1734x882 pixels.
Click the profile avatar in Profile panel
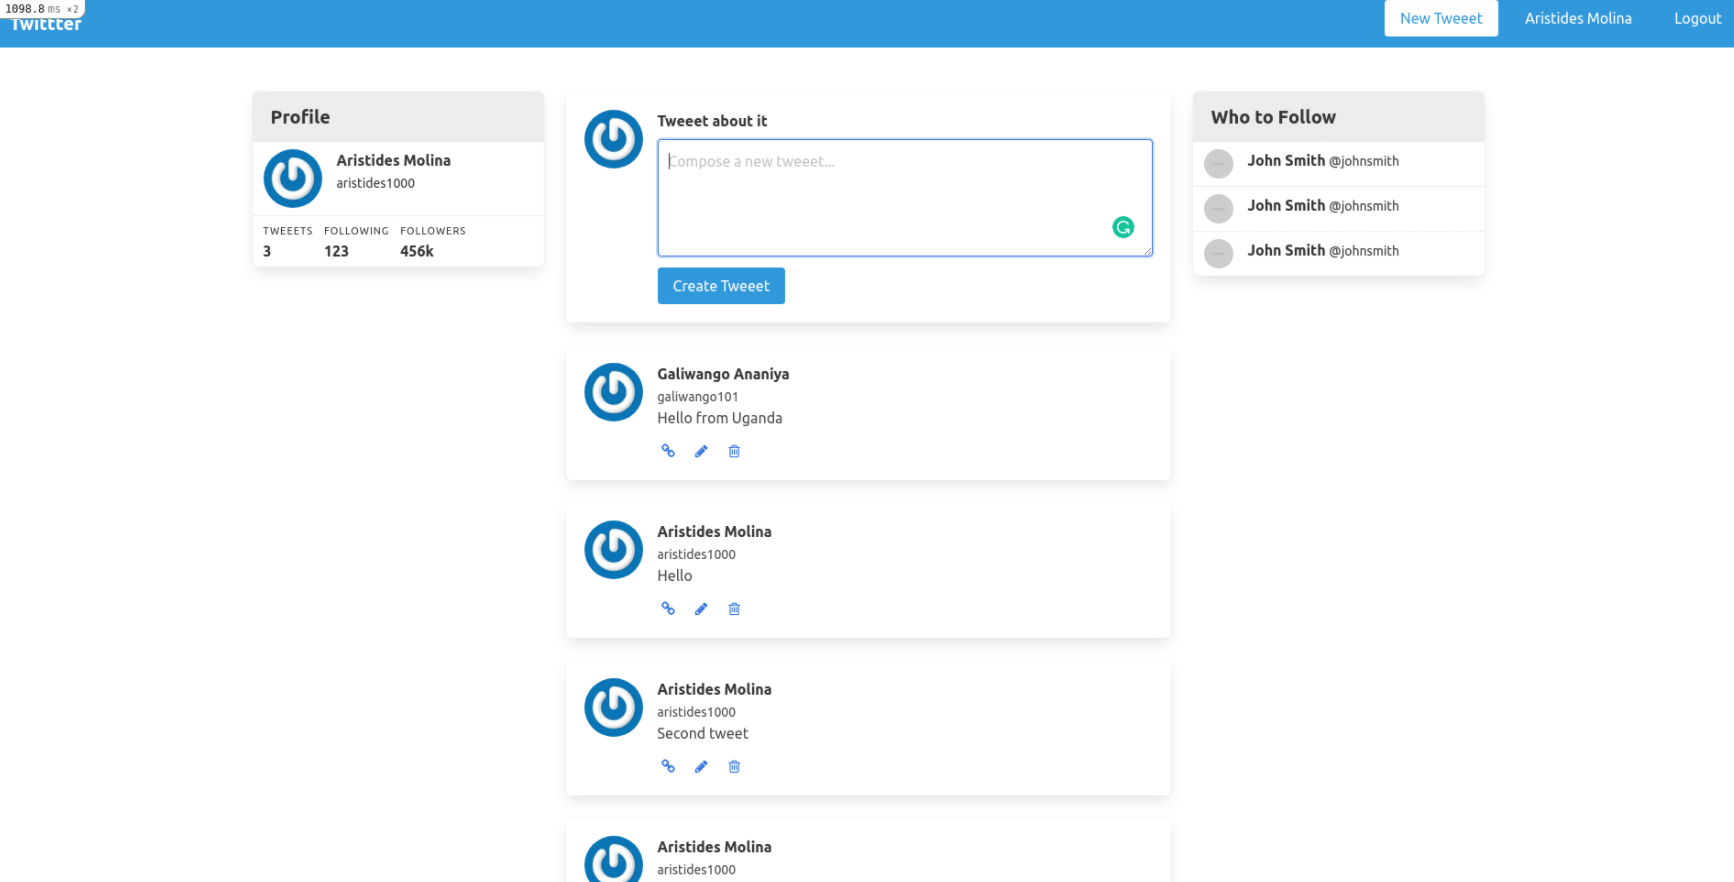[292, 179]
